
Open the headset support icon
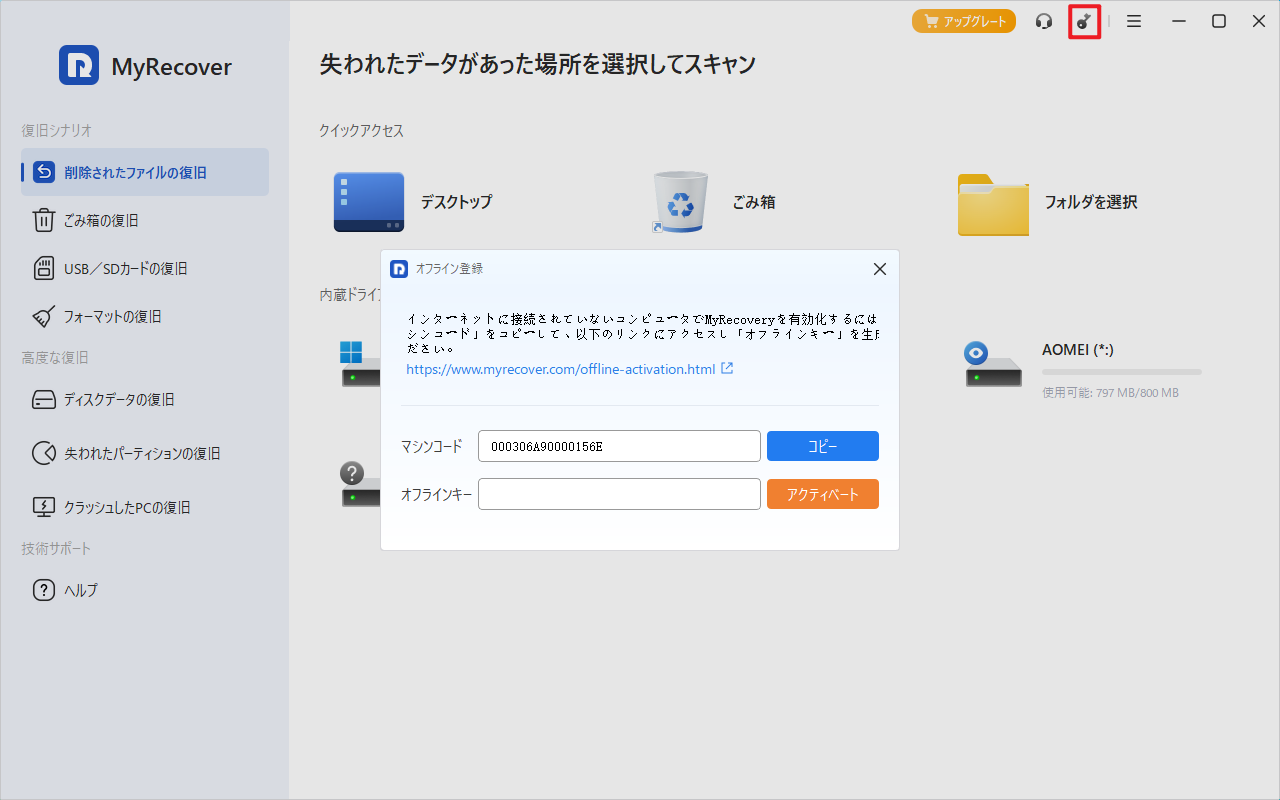point(1044,21)
